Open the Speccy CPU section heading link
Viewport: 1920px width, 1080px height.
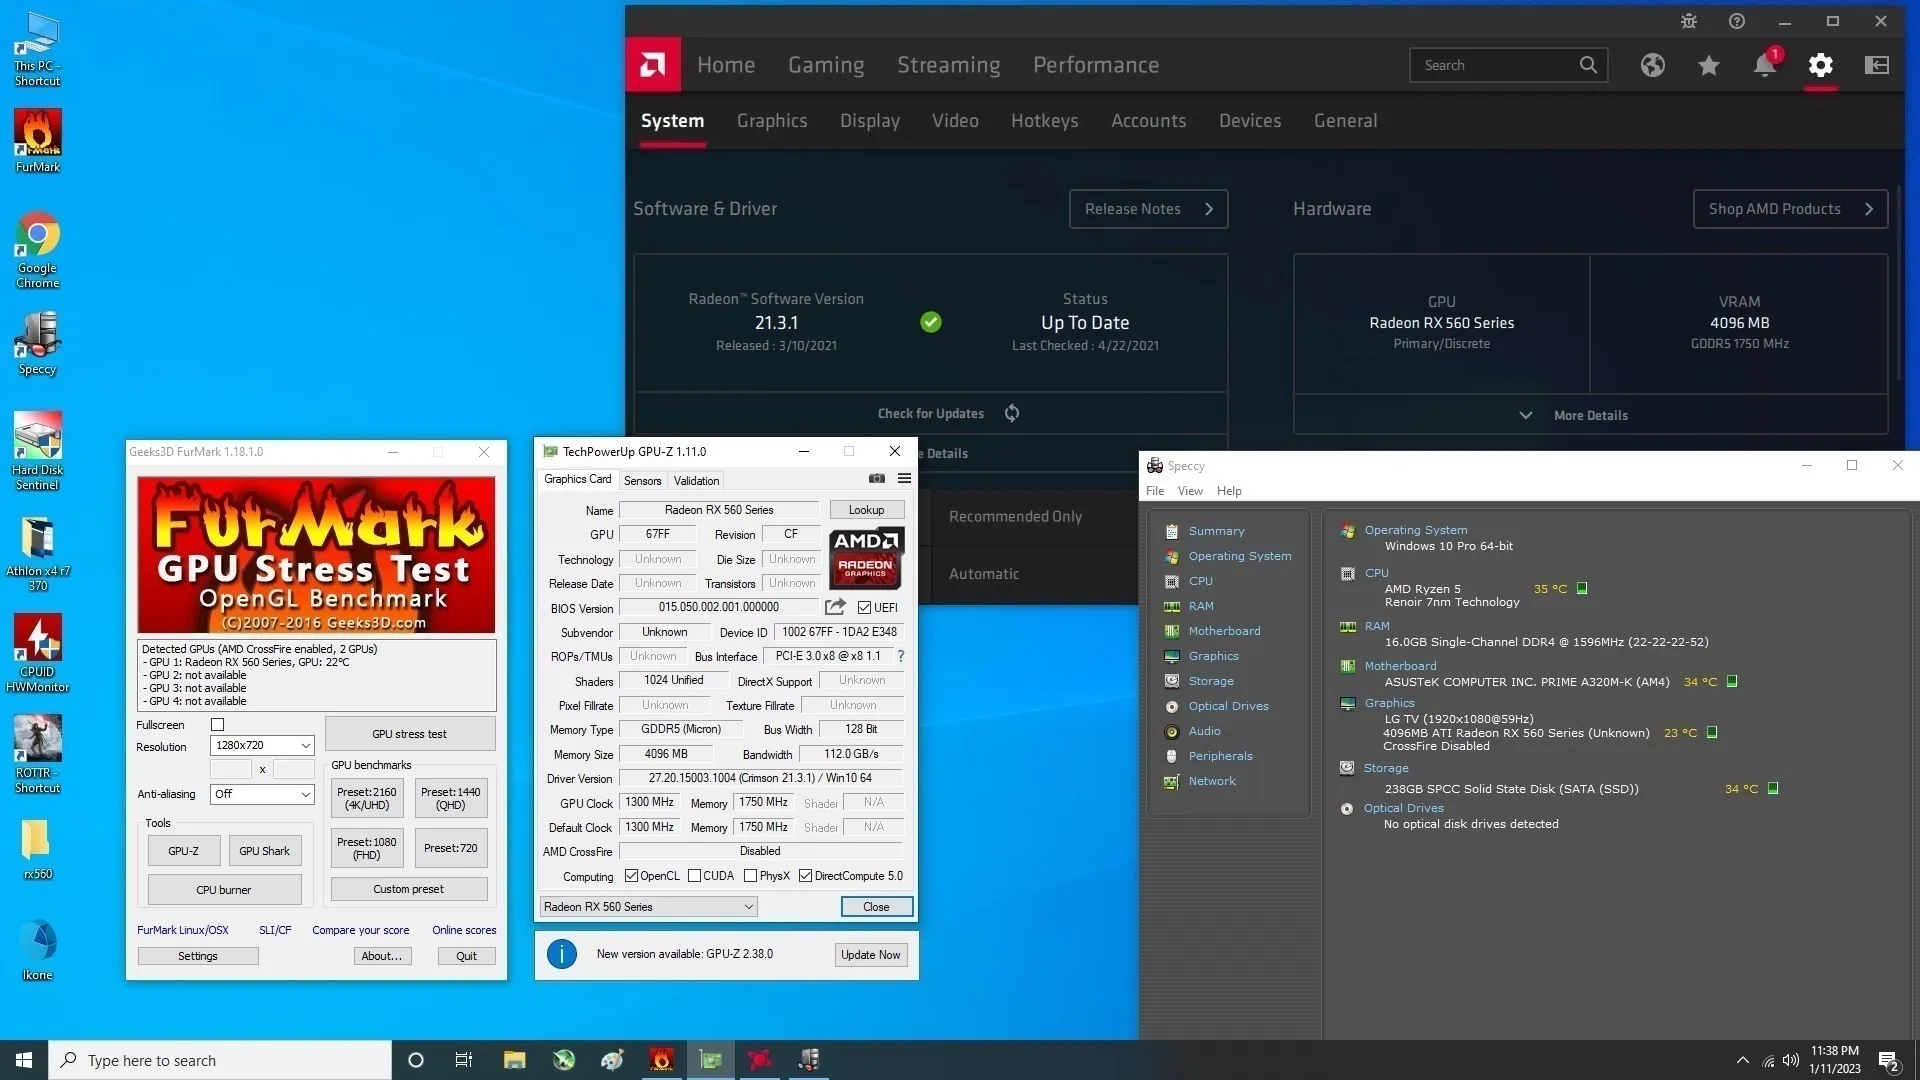pyautogui.click(x=1376, y=573)
